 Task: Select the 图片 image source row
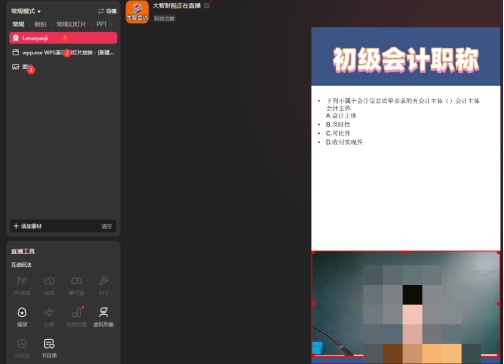point(63,67)
